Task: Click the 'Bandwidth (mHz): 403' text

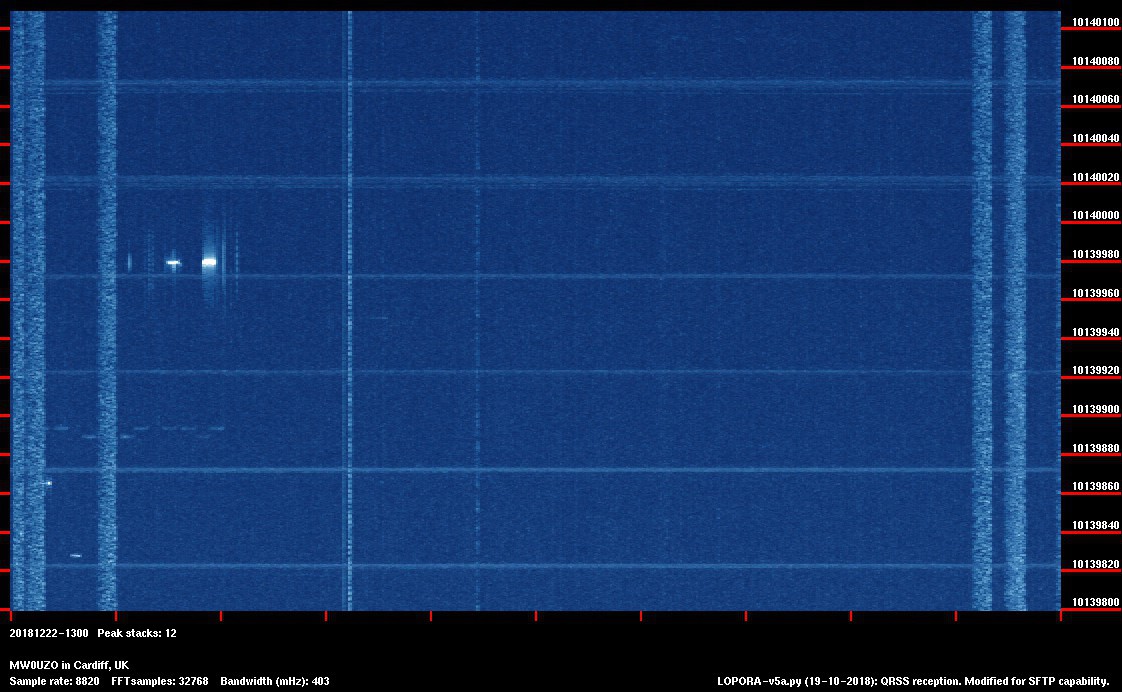Action: pyautogui.click(x=275, y=681)
